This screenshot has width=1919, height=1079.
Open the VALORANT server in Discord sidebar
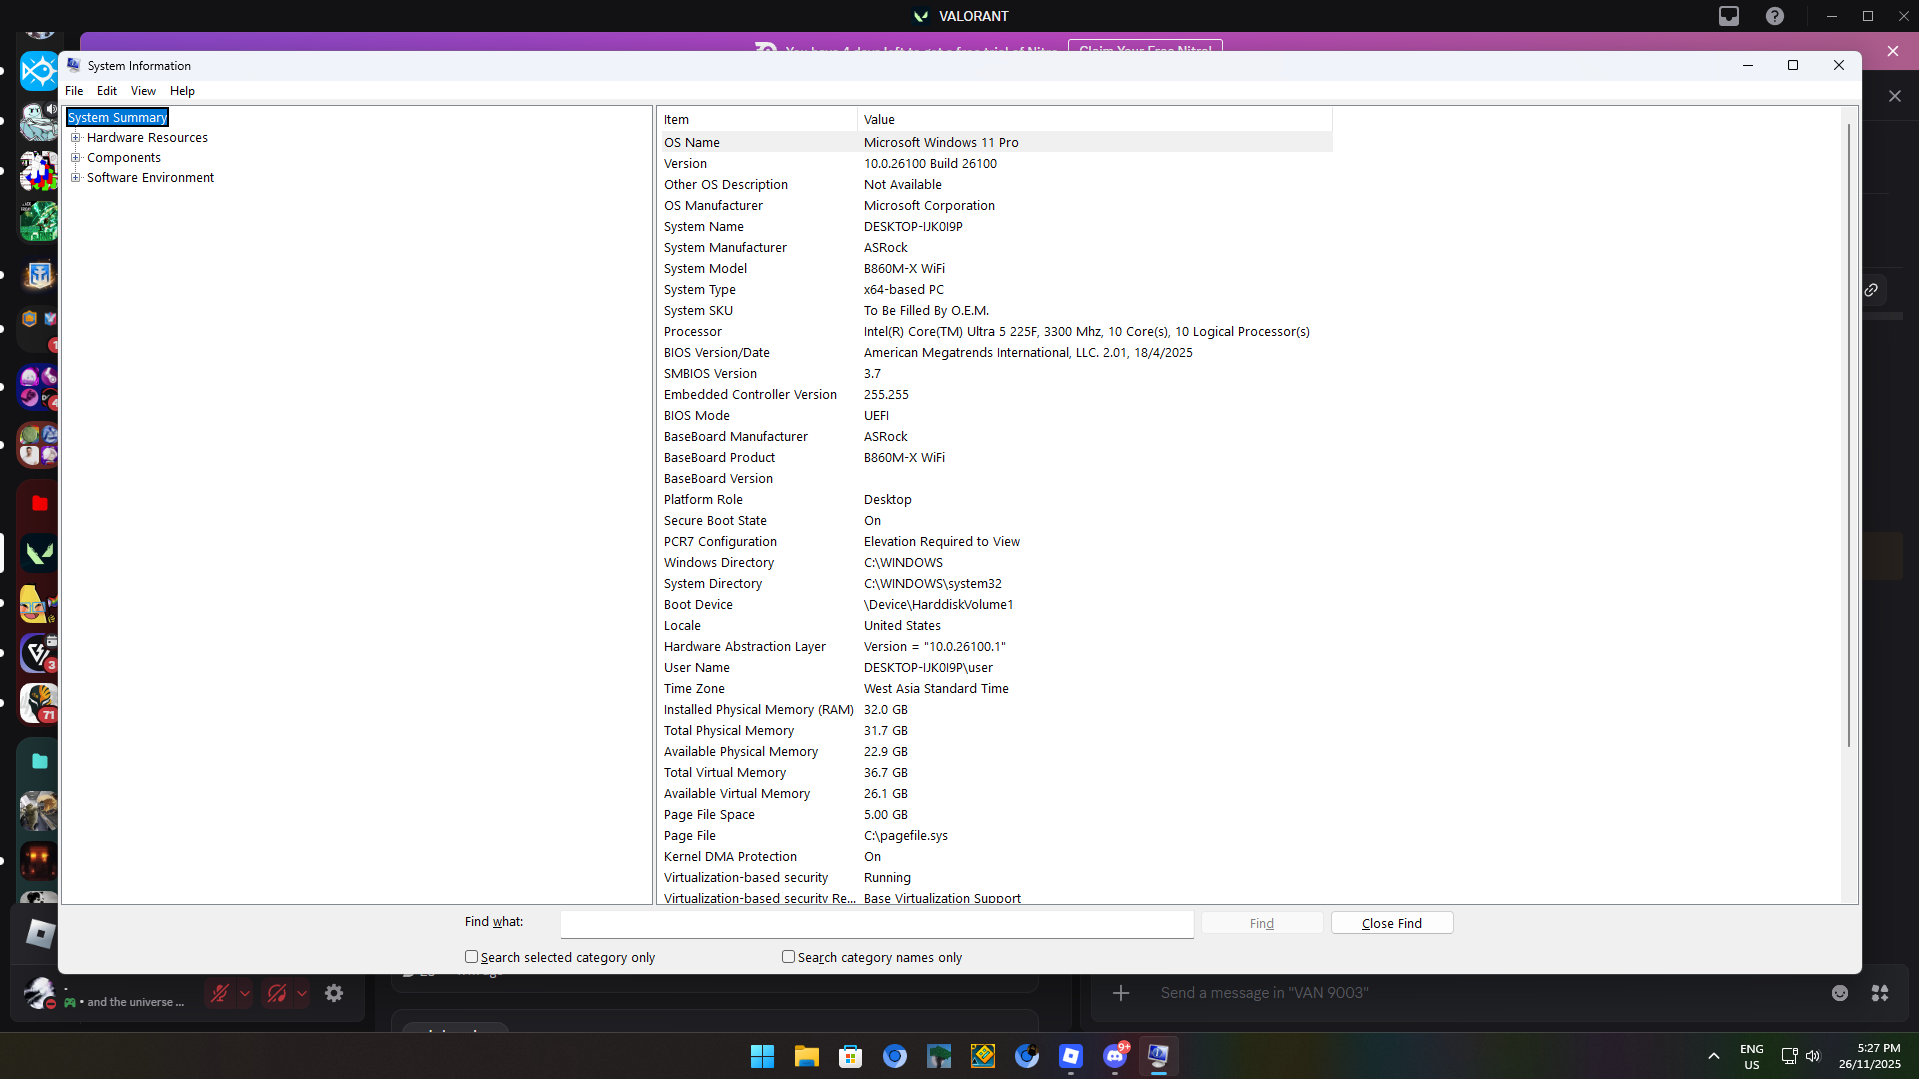39,553
